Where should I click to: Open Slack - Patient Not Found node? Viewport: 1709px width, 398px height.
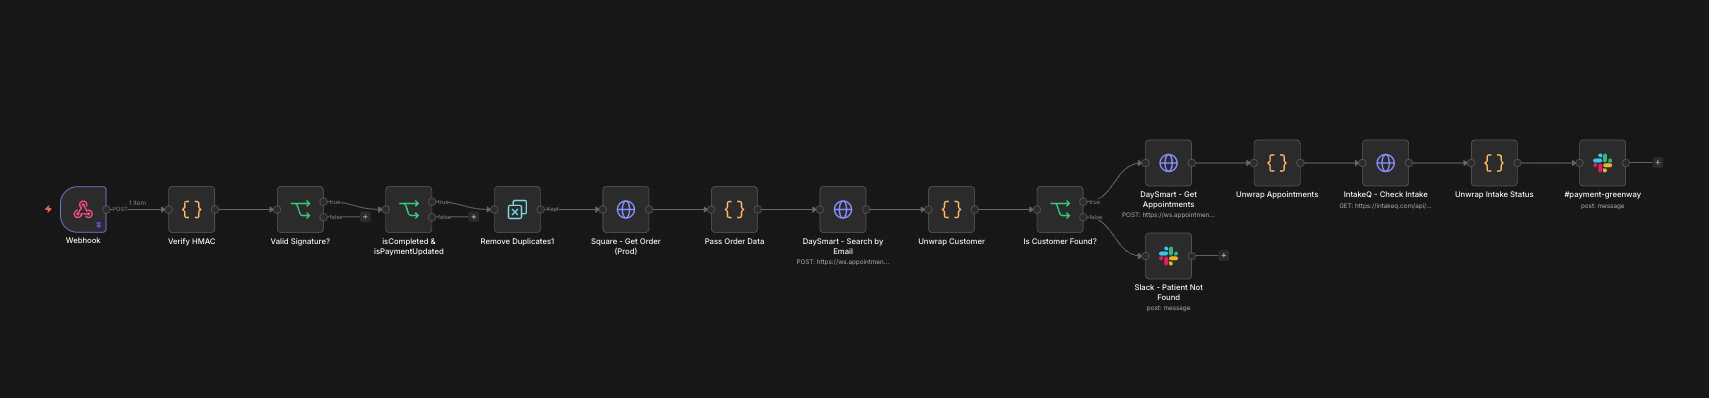tap(1168, 256)
